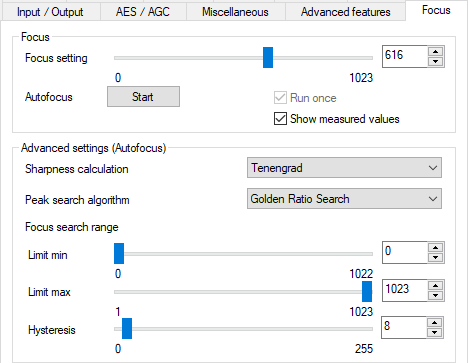Expand the Peak search algorithm combo box
This screenshot has height=363, width=468.
click(x=344, y=199)
